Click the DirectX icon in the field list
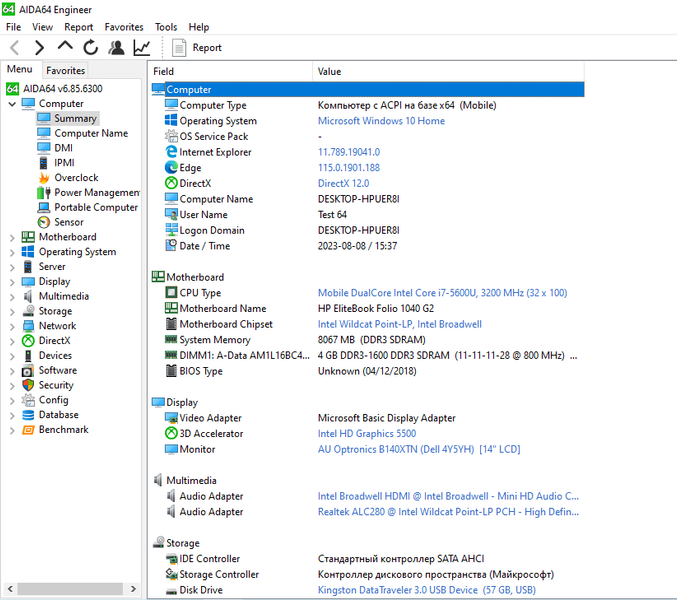Screen dimensions: 677x600 point(171,183)
